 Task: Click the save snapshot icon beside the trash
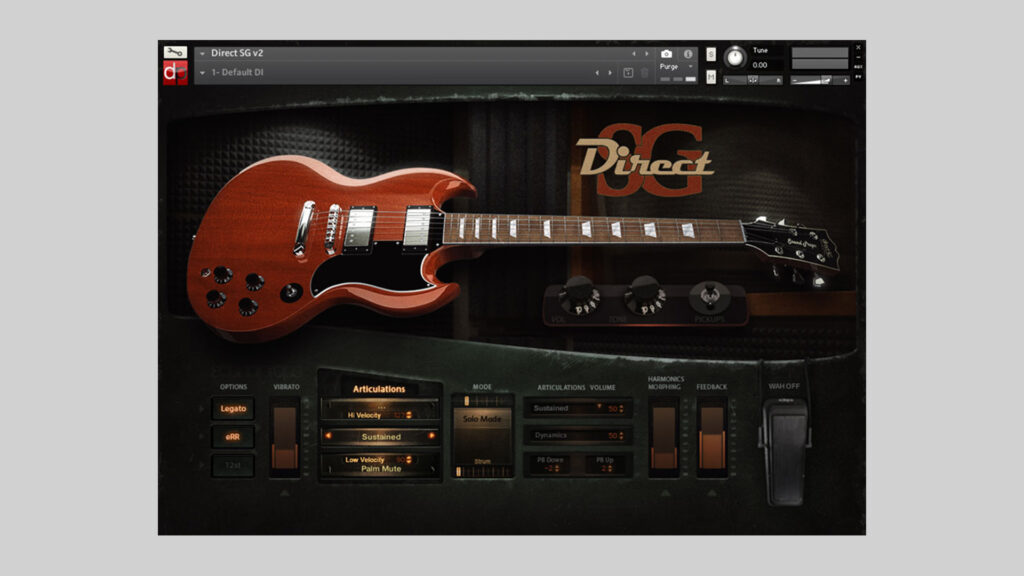click(x=630, y=72)
